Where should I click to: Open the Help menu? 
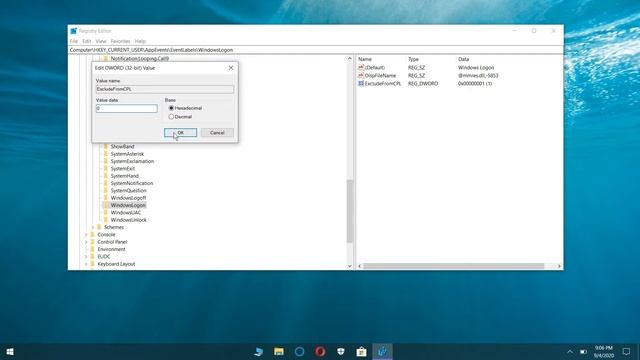click(140, 41)
